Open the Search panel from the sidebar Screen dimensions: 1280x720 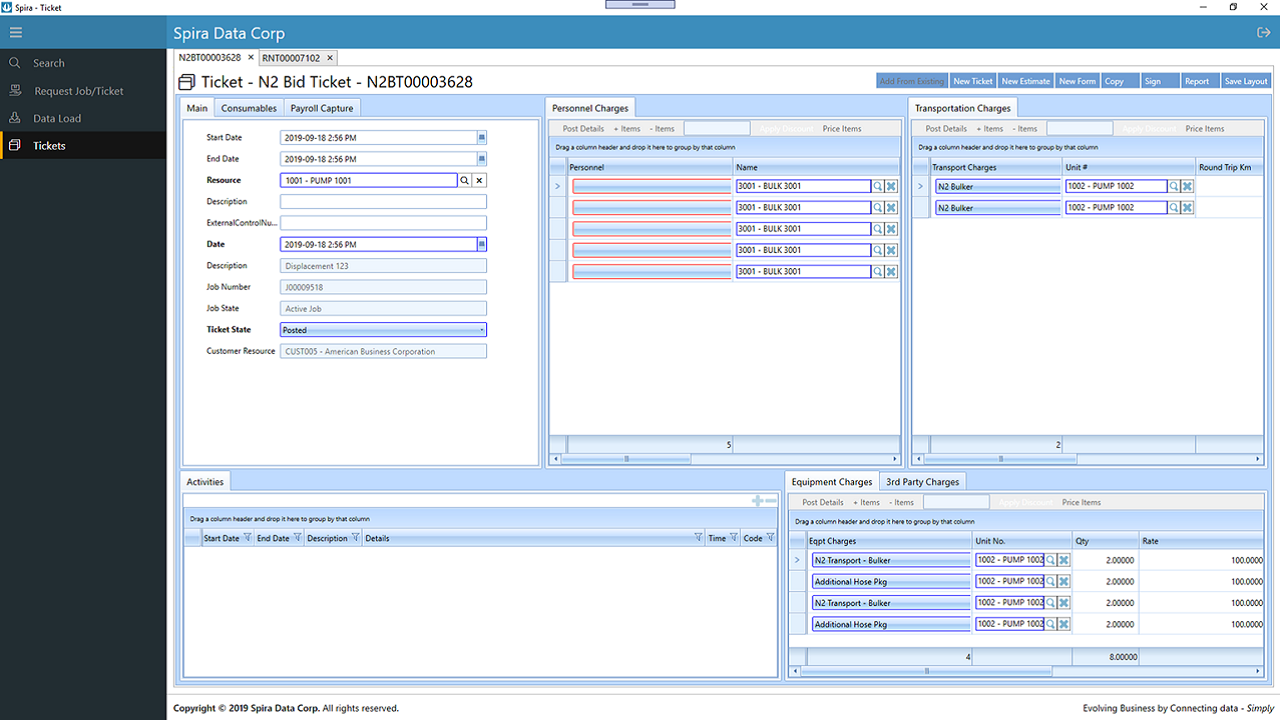tap(15, 62)
